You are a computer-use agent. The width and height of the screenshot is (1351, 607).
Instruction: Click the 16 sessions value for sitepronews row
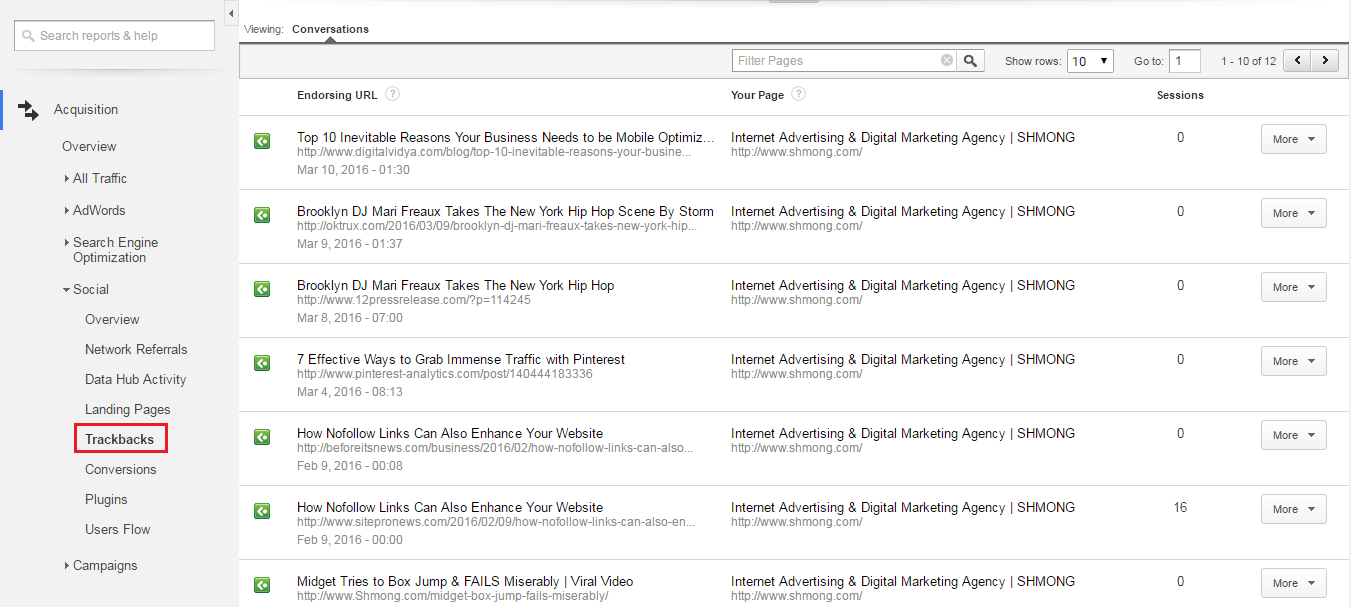[1180, 507]
